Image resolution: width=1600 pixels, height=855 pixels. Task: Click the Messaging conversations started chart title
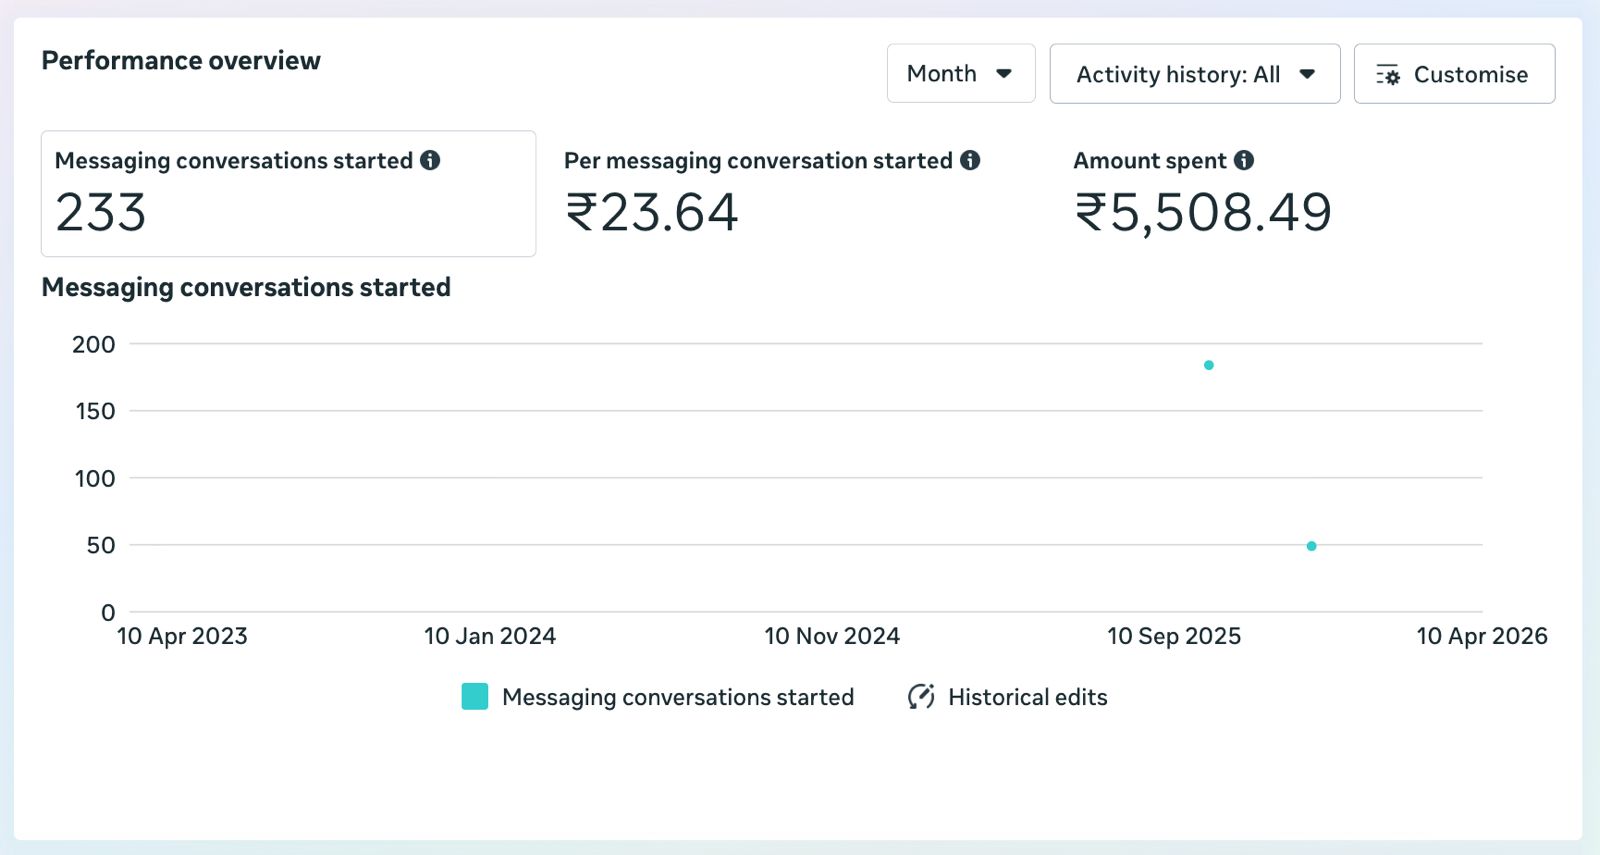click(x=246, y=288)
